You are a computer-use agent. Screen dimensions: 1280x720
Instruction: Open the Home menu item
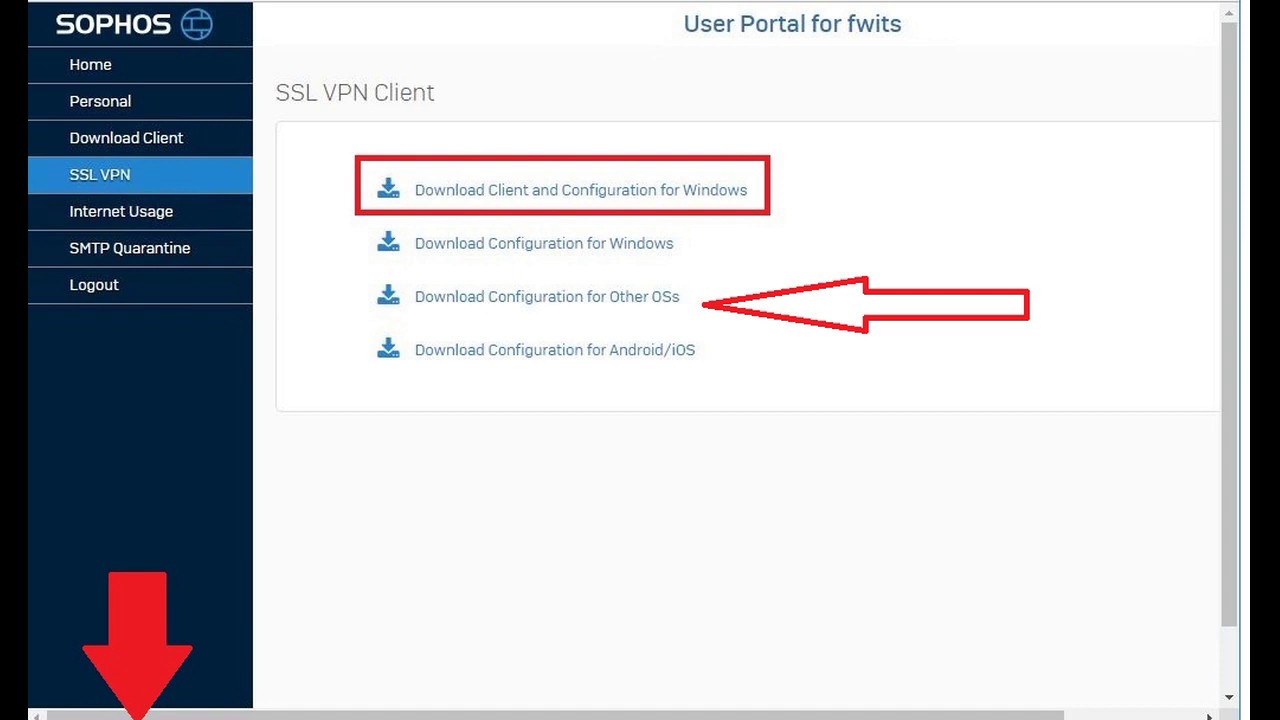point(140,65)
